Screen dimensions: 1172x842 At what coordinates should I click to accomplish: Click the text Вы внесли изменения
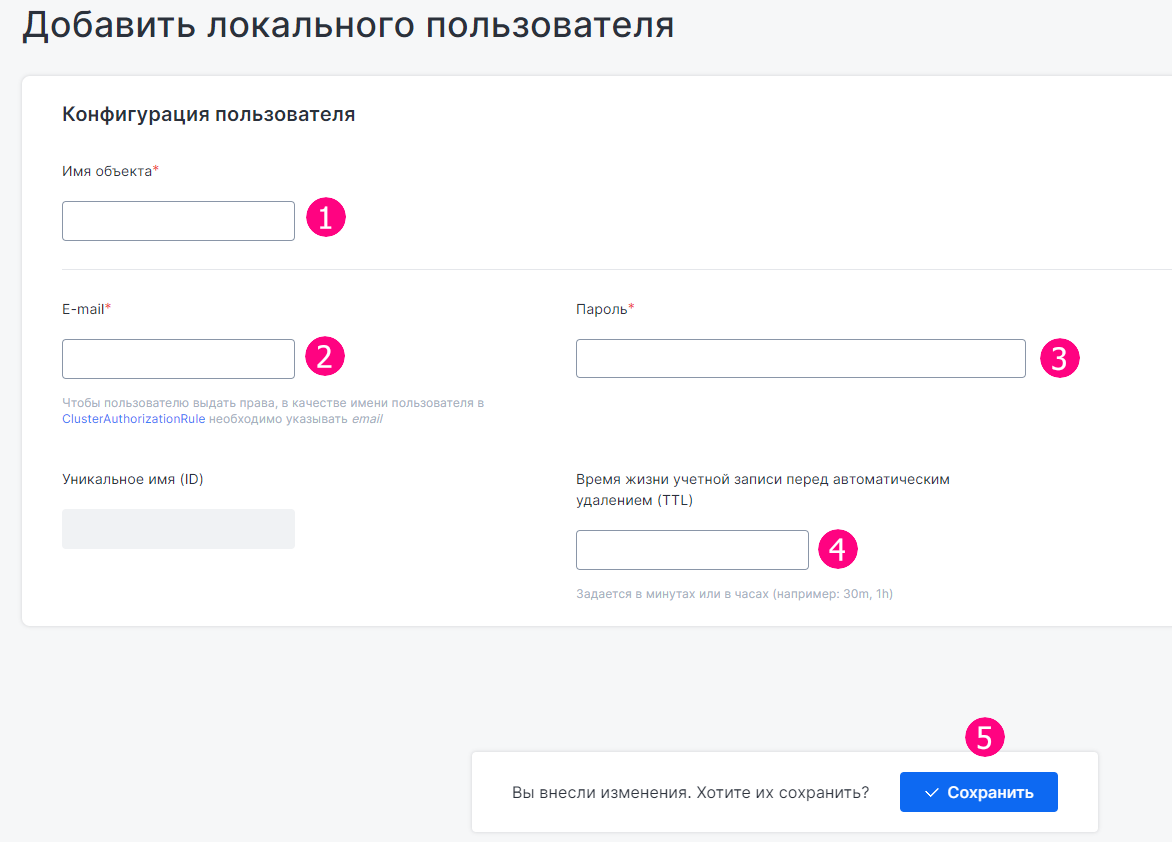601,793
